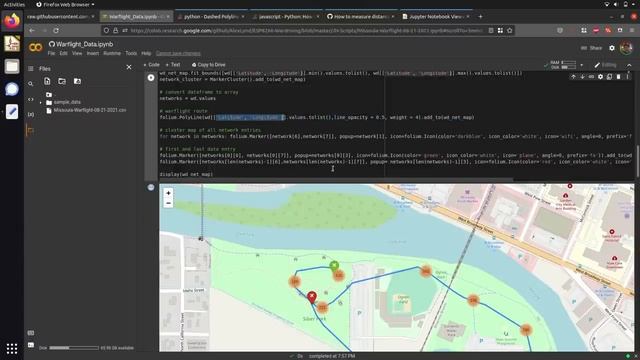The width and height of the screenshot is (640, 360).
Task: Select the Files folder icon in sidebar
Action: pos(31,131)
